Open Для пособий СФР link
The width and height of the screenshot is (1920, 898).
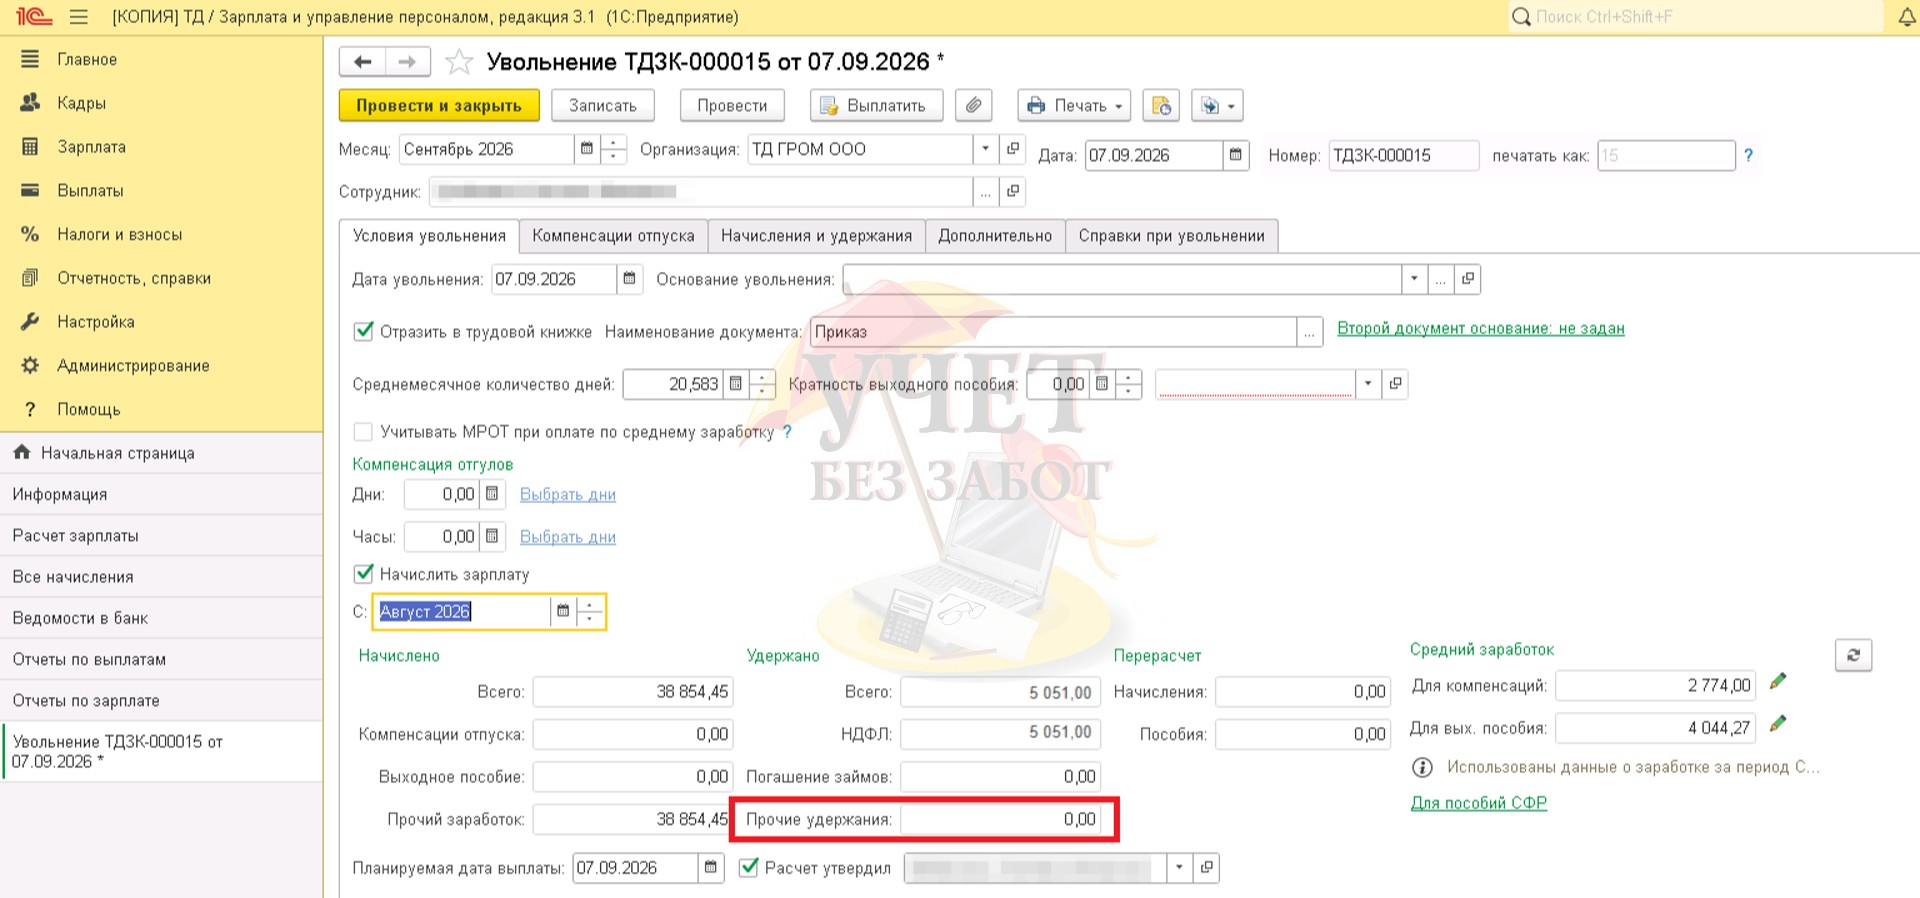pyautogui.click(x=1479, y=803)
